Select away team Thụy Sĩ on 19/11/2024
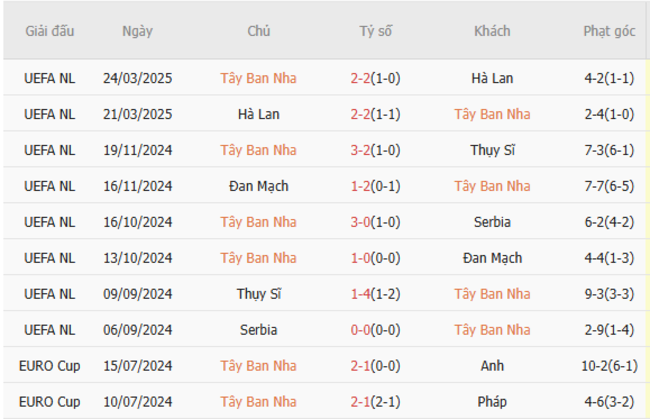Screen dimensions: 650x419 [492, 150]
